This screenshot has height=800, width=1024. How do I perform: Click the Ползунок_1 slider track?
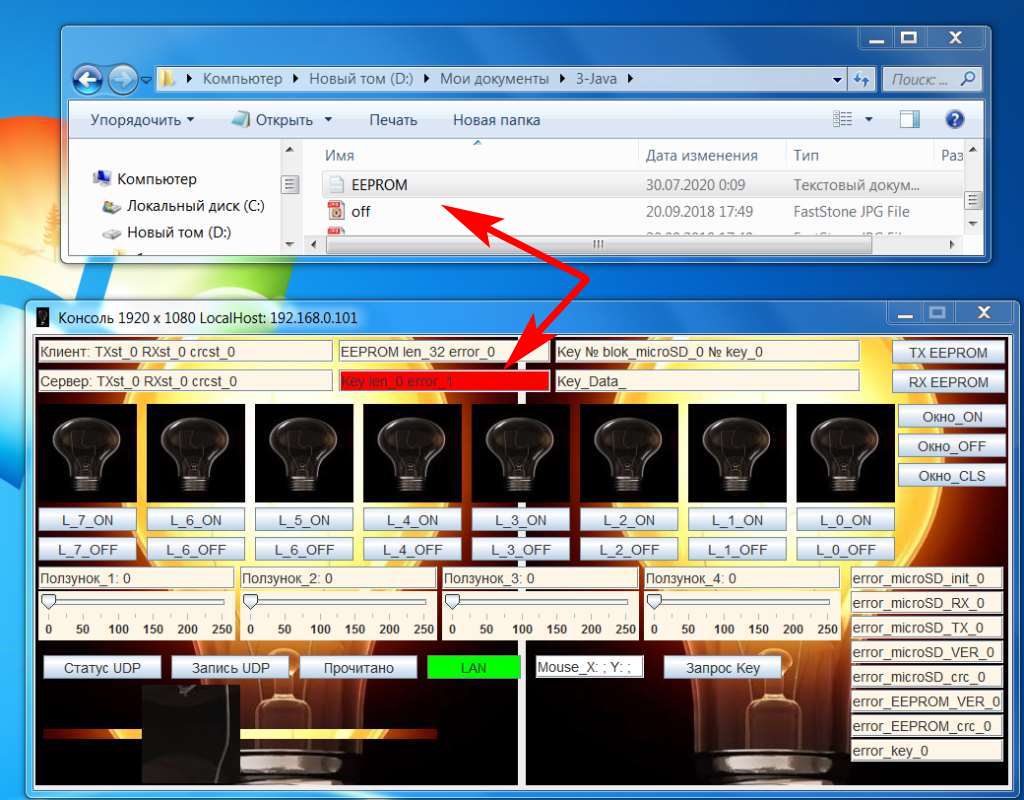[135, 602]
